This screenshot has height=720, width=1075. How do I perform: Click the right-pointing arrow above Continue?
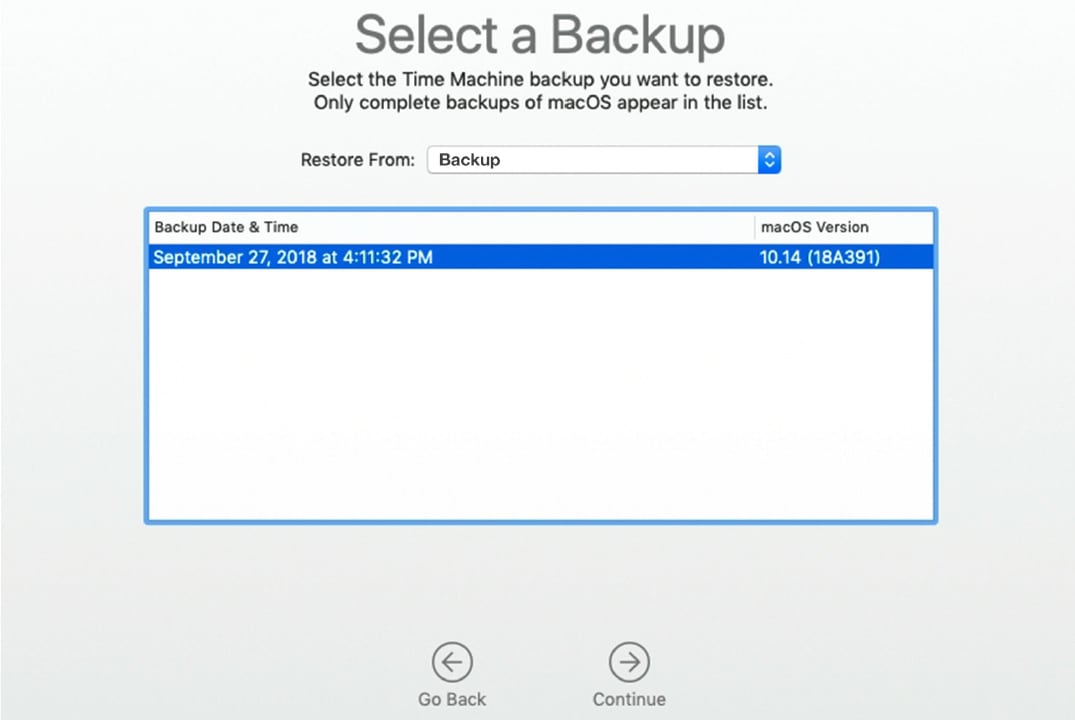click(x=629, y=661)
